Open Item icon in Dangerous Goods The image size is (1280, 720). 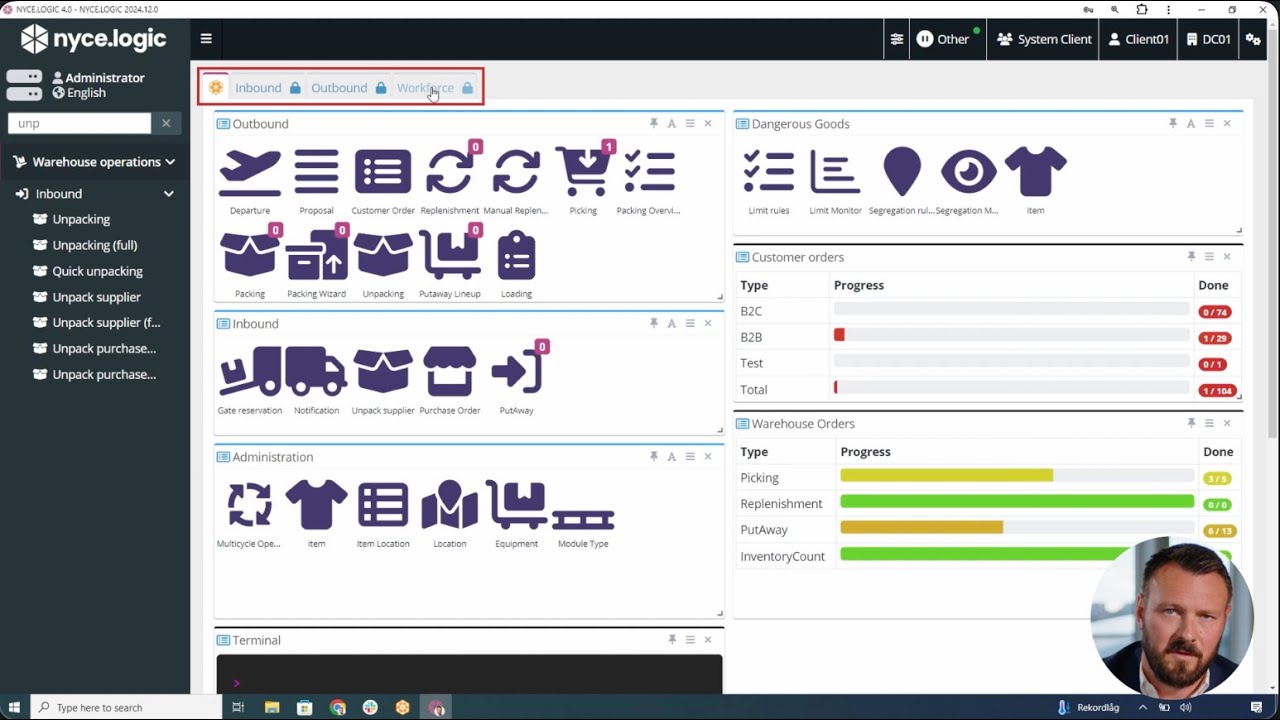coord(1035,172)
